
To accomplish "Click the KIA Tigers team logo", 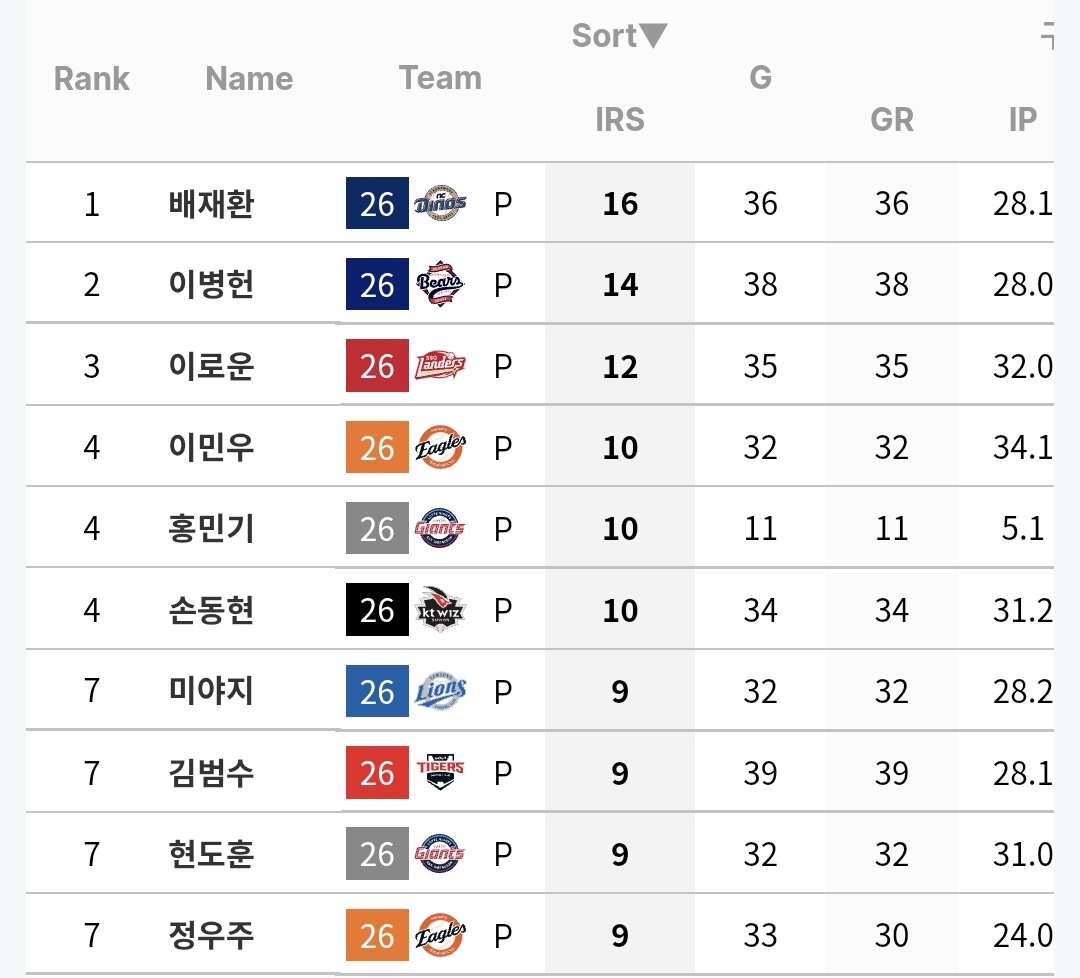I will pyautogui.click(x=440, y=772).
